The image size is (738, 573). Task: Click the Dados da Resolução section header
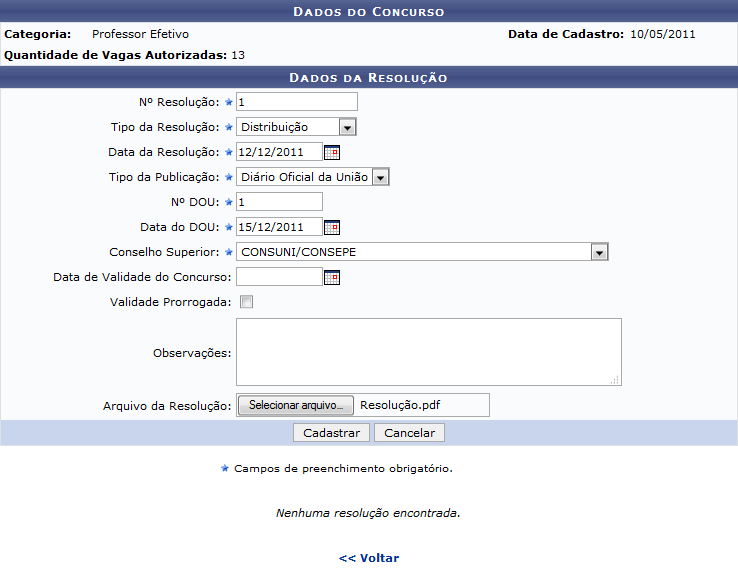[x=368, y=77]
